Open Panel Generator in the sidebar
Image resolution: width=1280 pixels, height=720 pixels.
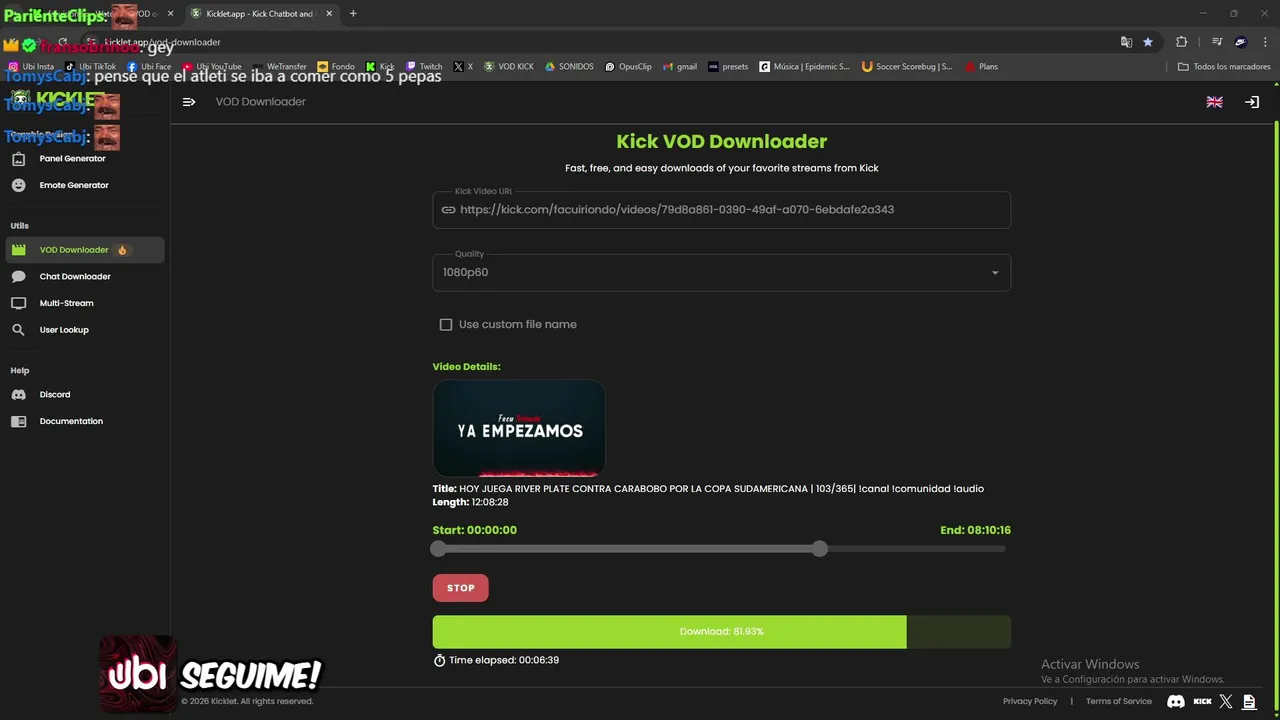85,158
